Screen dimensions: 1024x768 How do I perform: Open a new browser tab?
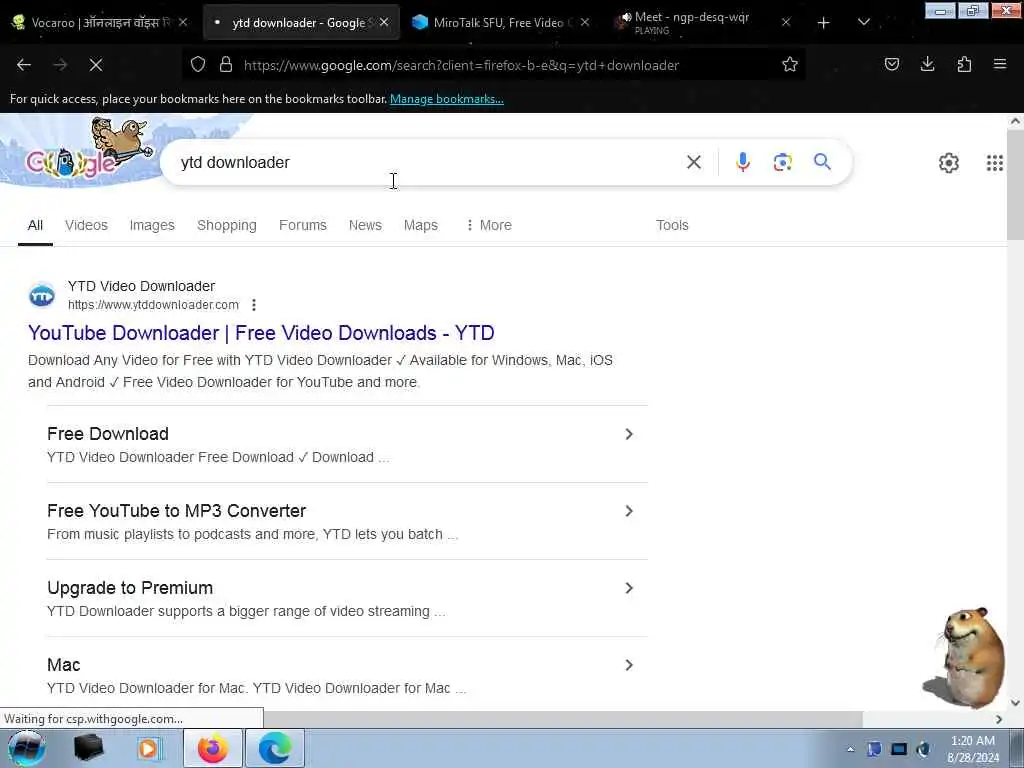click(824, 23)
